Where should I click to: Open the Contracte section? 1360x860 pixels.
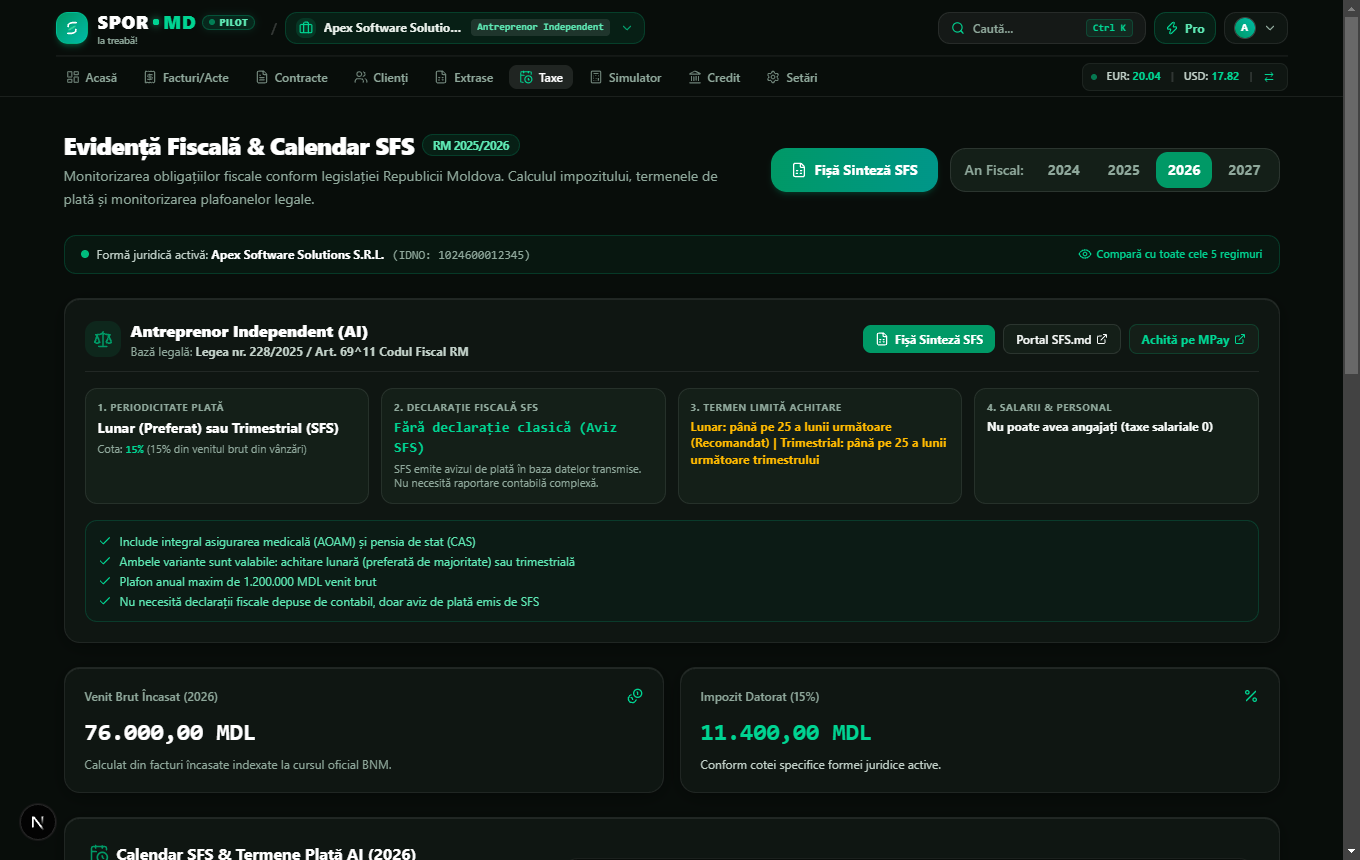tap(292, 77)
